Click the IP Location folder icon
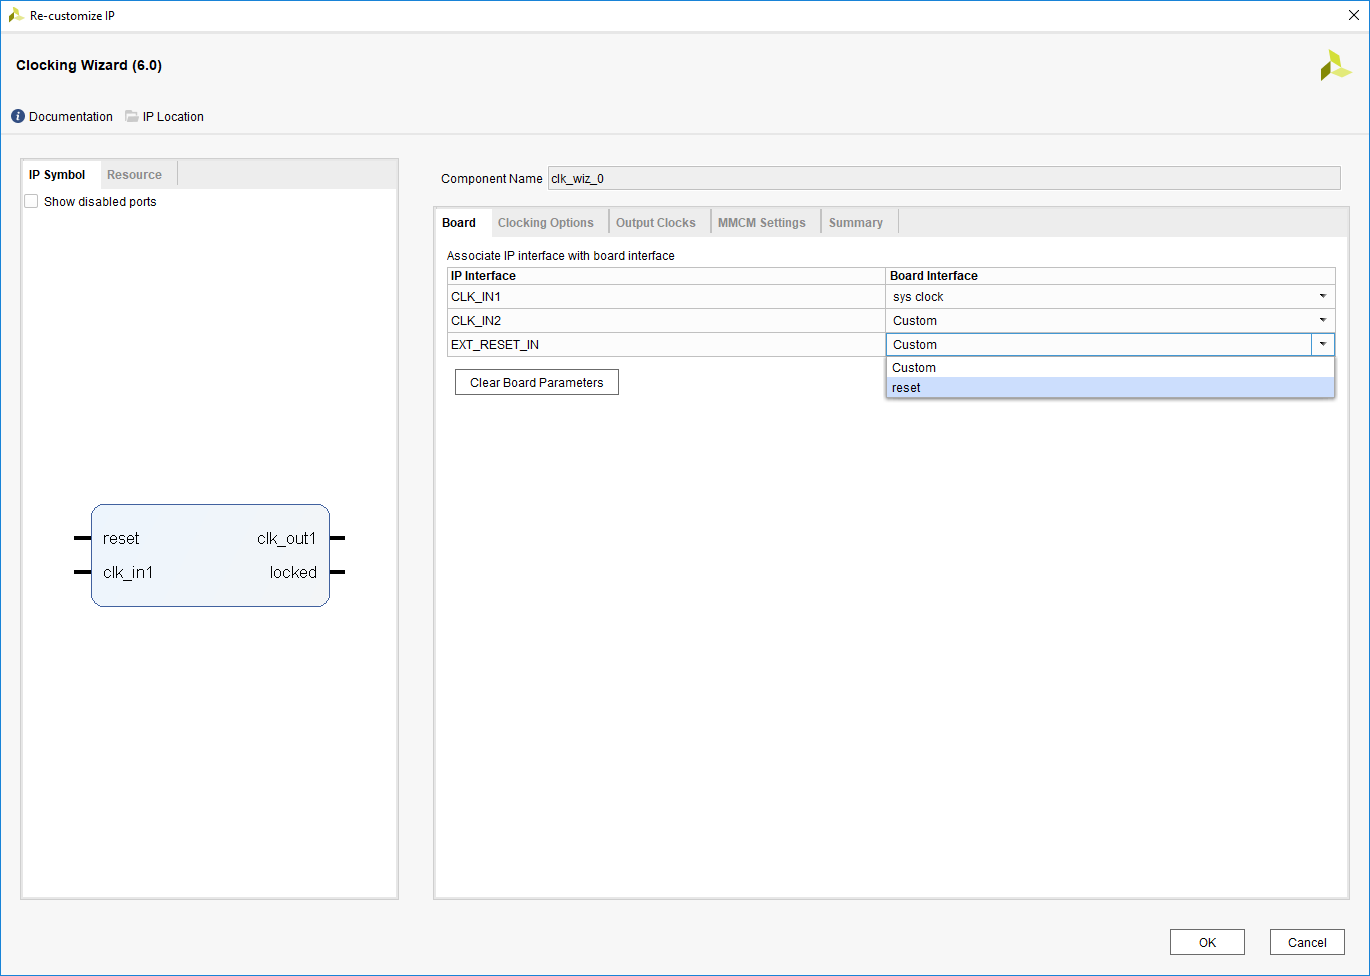The width and height of the screenshot is (1370, 976). coord(132,116)
